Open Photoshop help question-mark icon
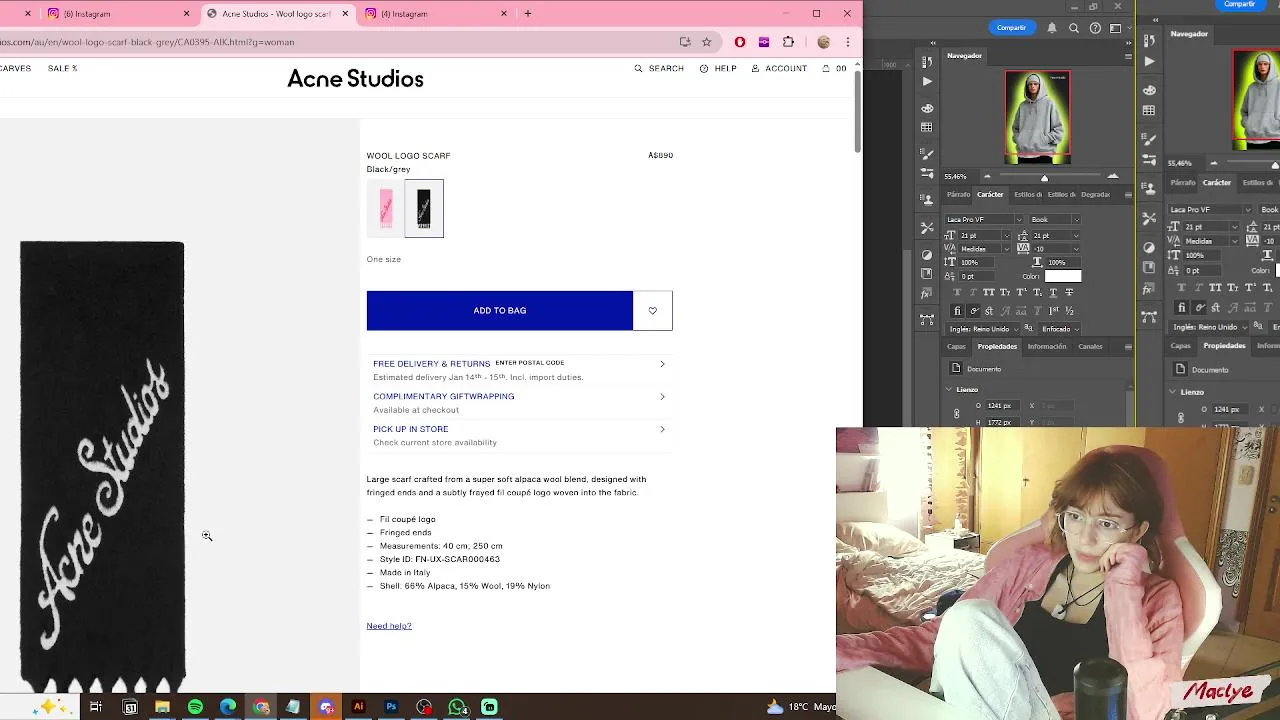The image size is (1280, 720). point(1095,28)
